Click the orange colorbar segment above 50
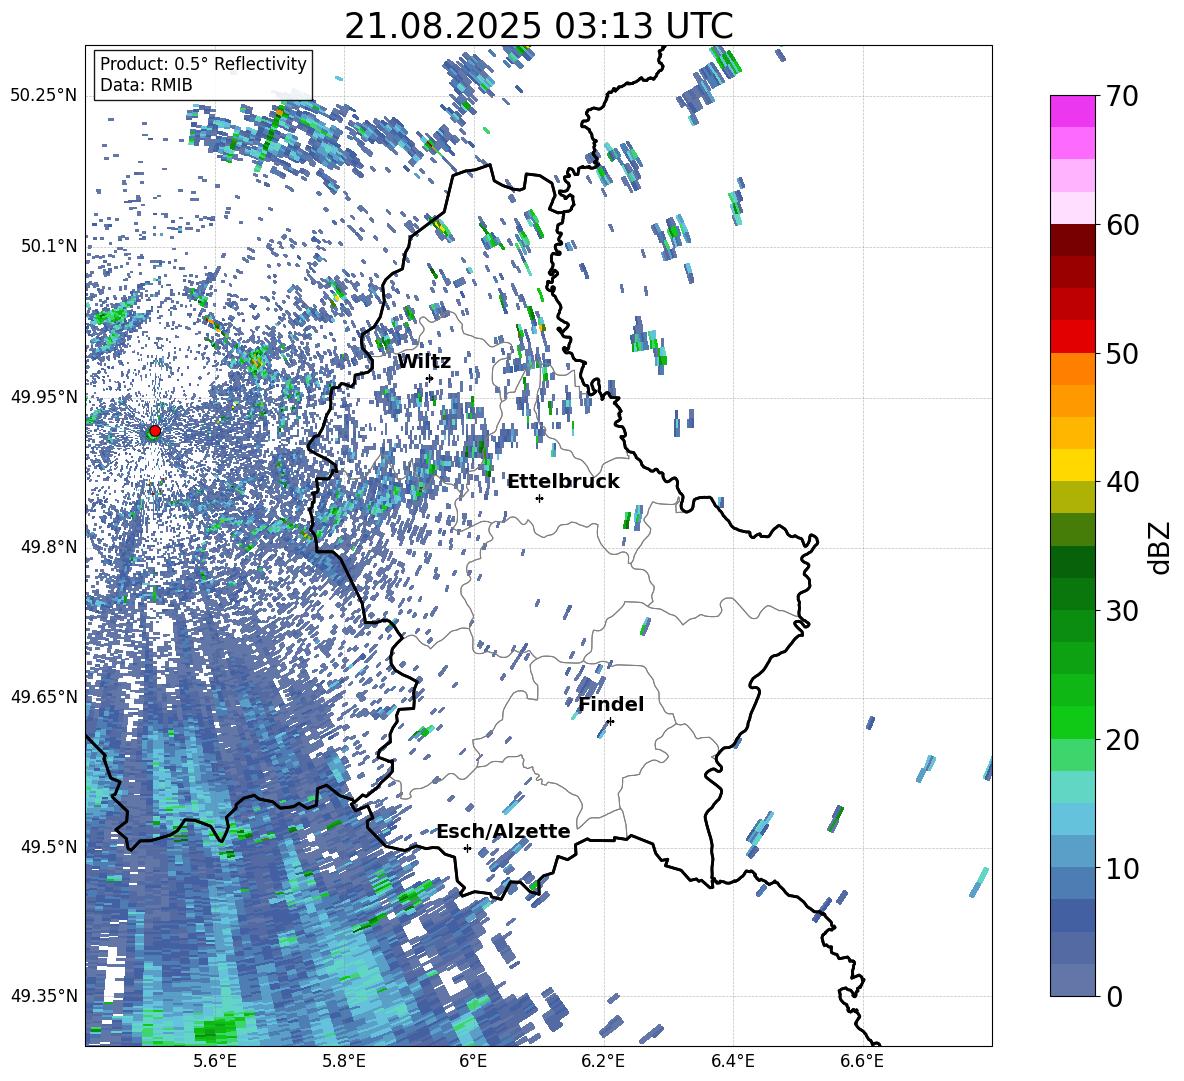 1072,369
